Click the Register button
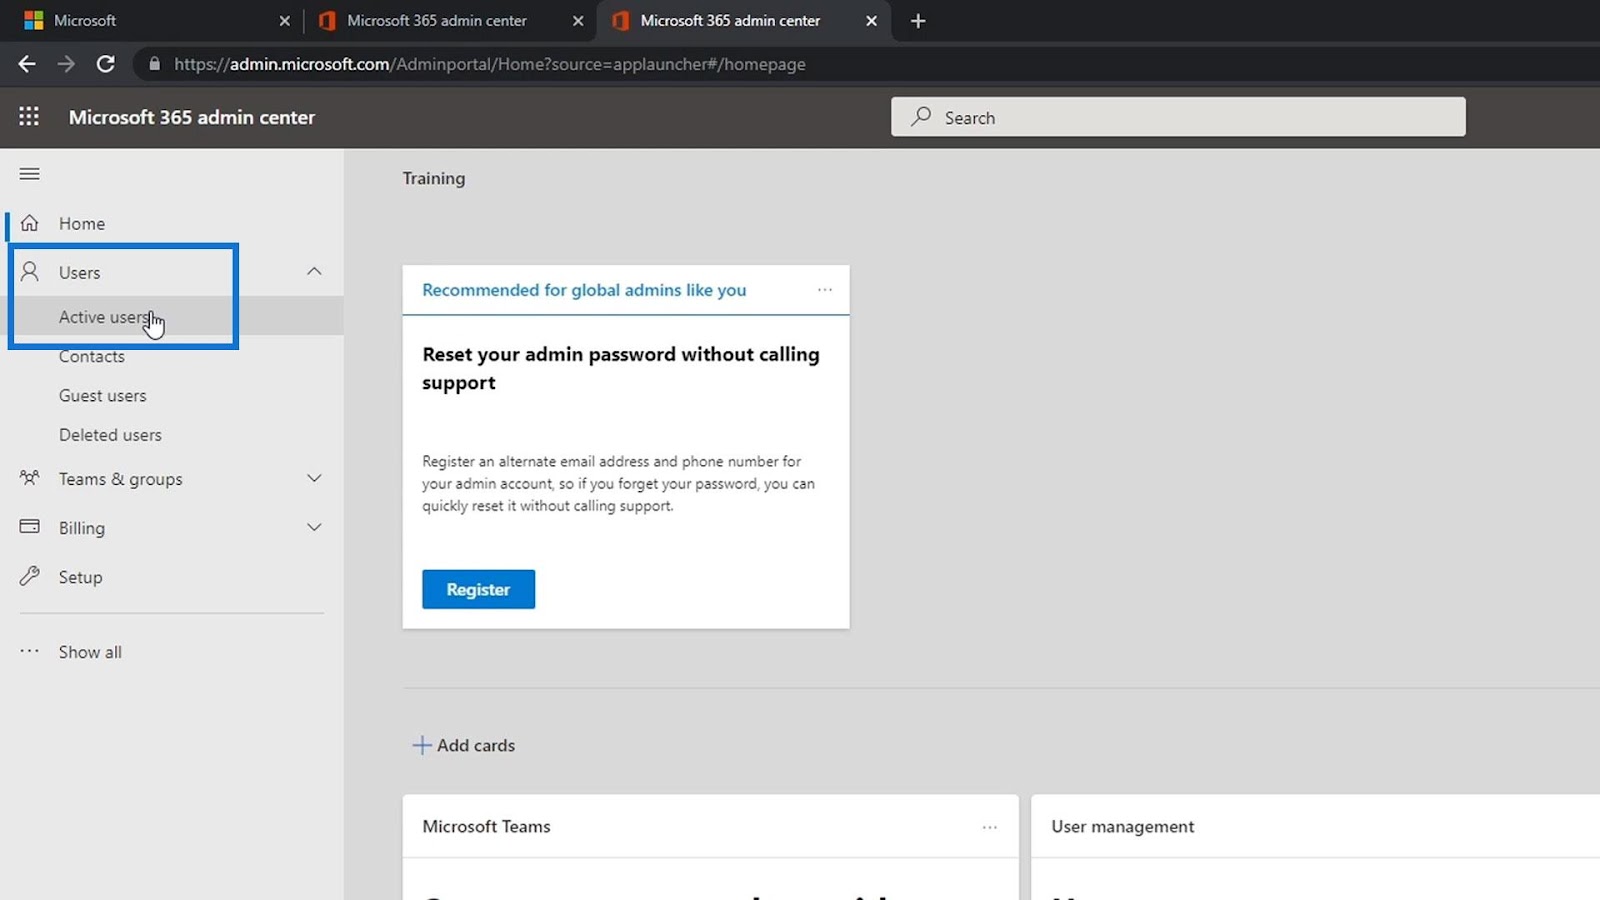Viewport: 1600px width, 900px height. click(x=478, y=589)
